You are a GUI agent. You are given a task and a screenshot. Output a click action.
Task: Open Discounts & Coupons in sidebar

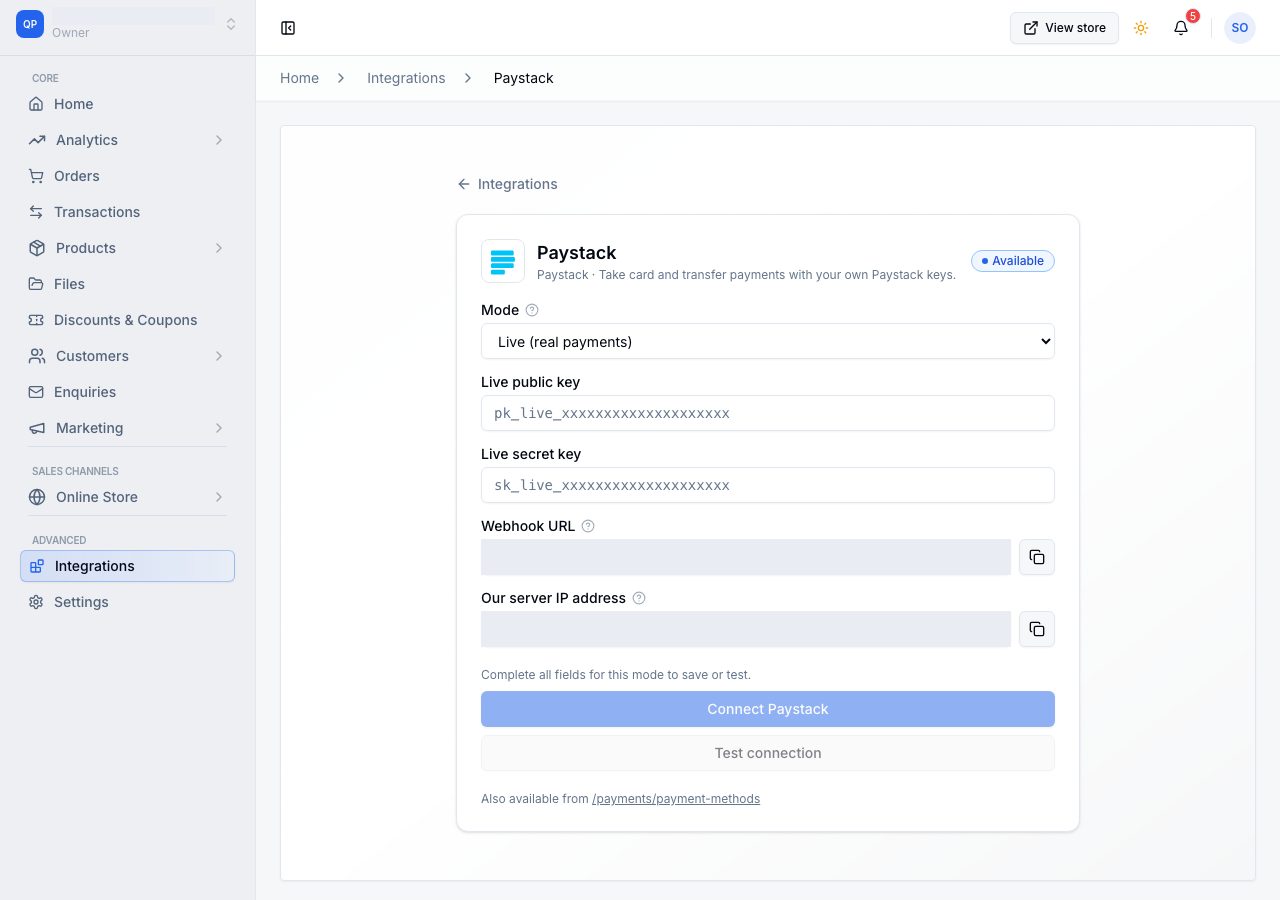point(127,320)
